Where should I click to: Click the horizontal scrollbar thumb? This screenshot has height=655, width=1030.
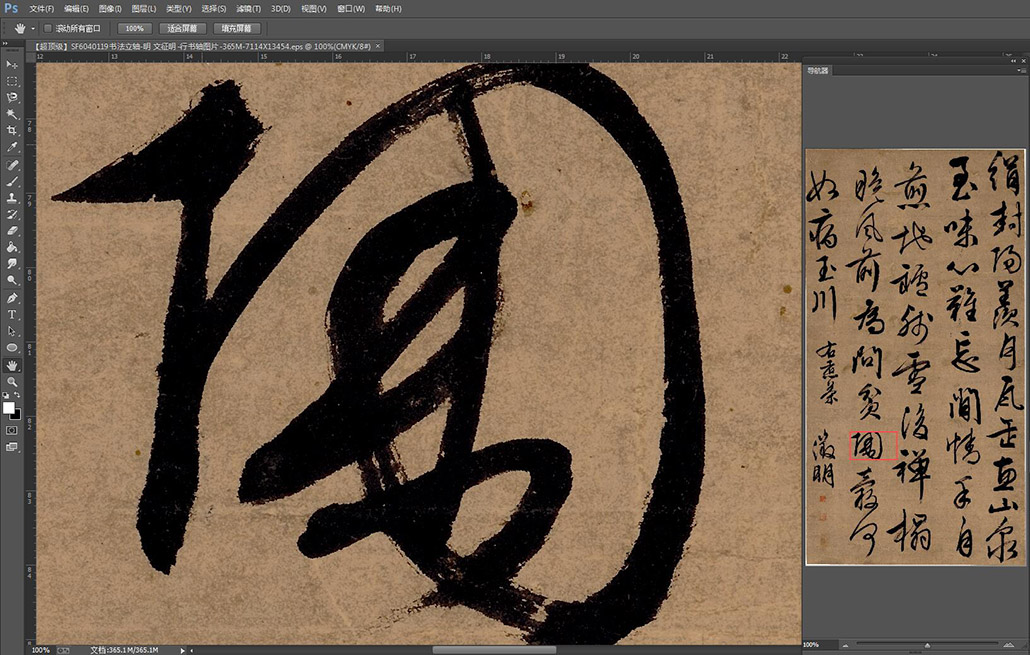point(494,650)
